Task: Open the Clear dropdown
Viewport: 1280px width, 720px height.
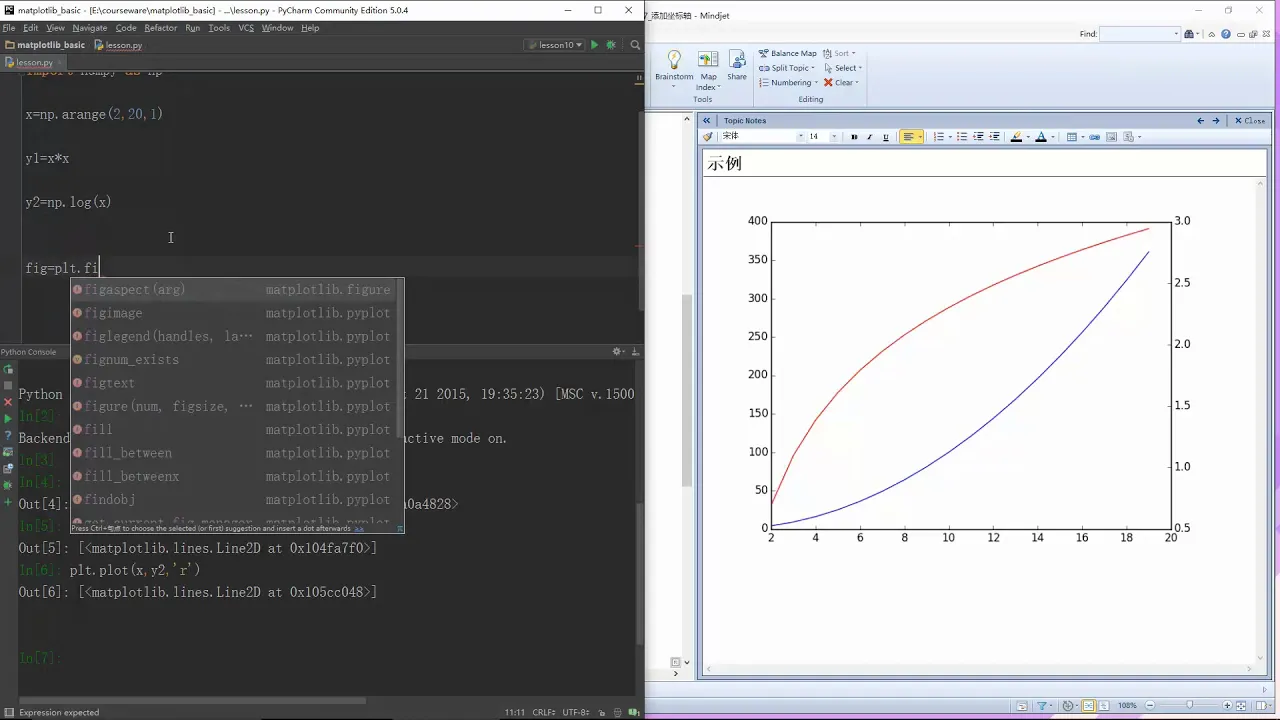Action: click(x=842, y=83)
